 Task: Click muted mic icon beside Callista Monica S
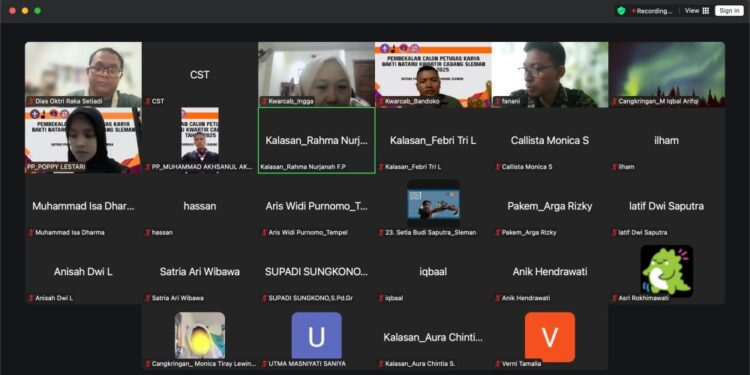coord(497,167)
